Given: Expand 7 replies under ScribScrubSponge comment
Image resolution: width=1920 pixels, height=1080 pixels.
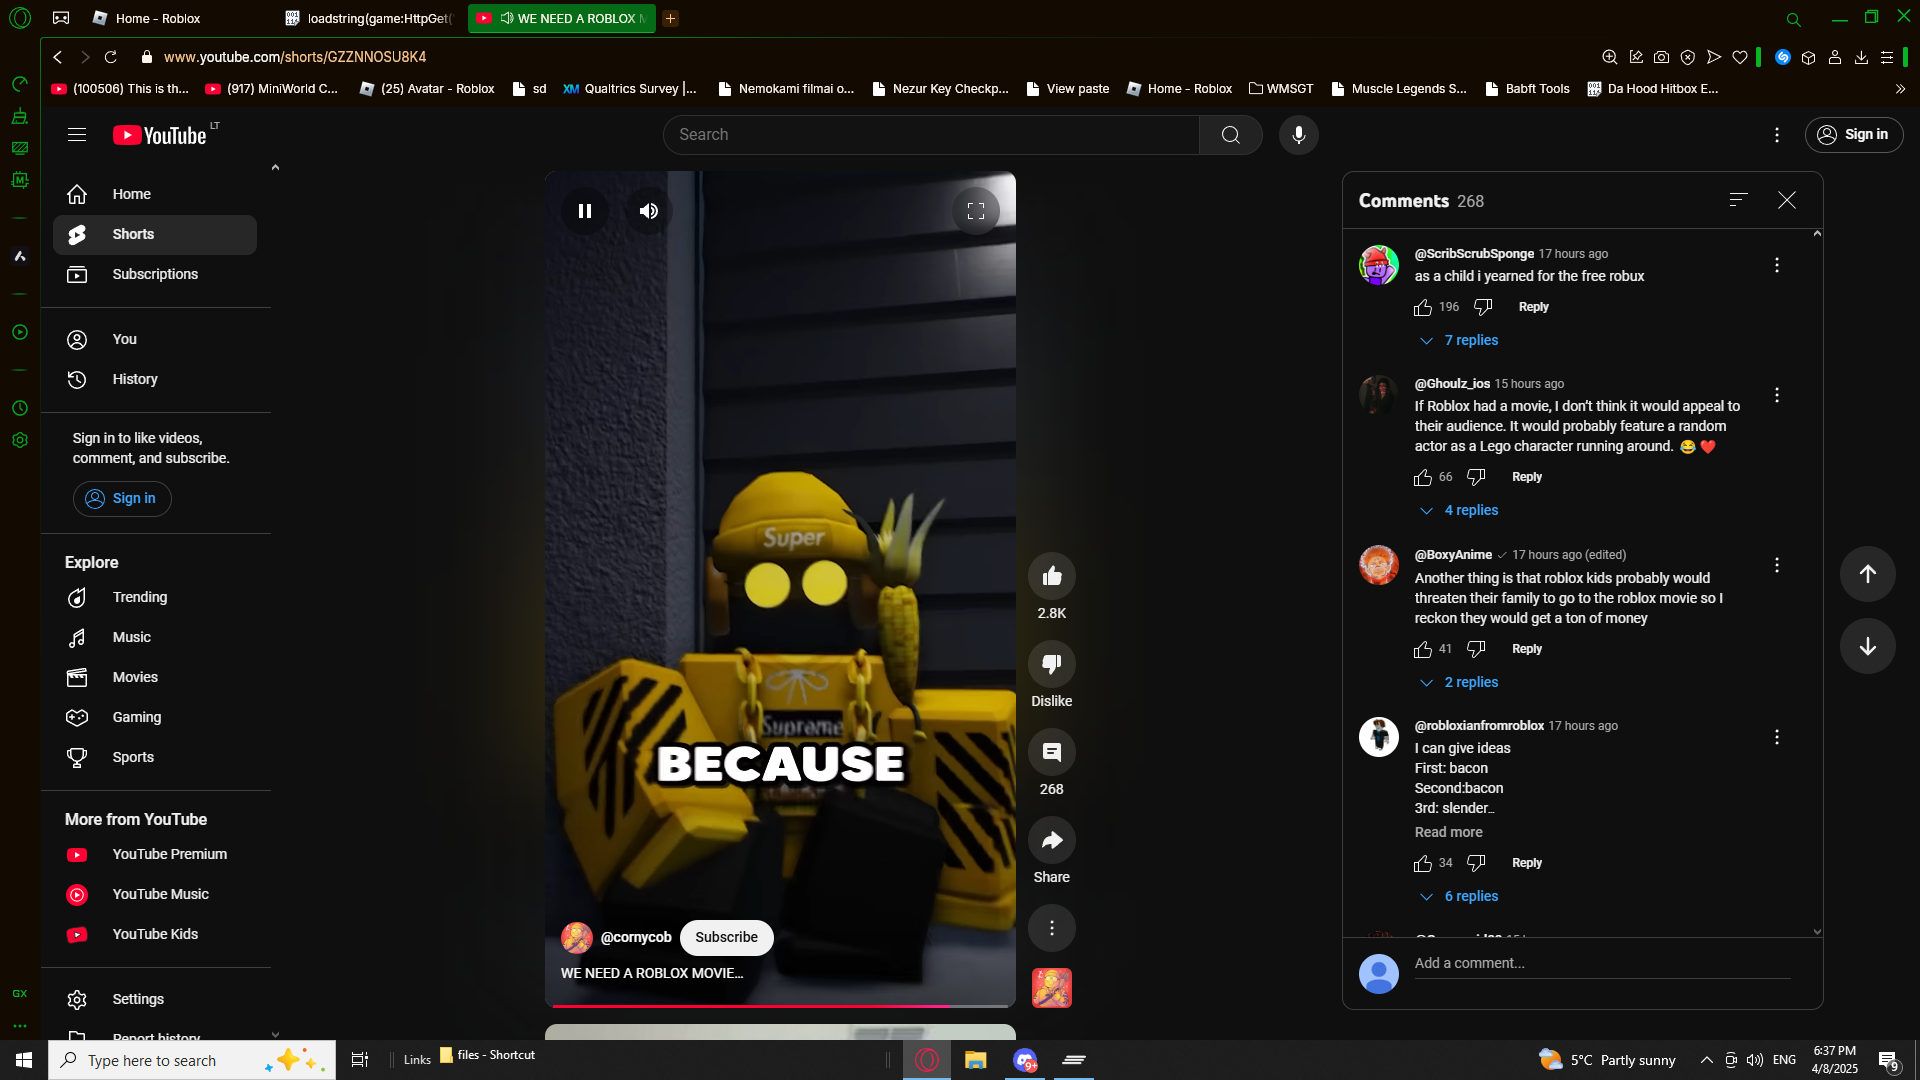Looking at the screenshot, I should (x=1470, y=341).
